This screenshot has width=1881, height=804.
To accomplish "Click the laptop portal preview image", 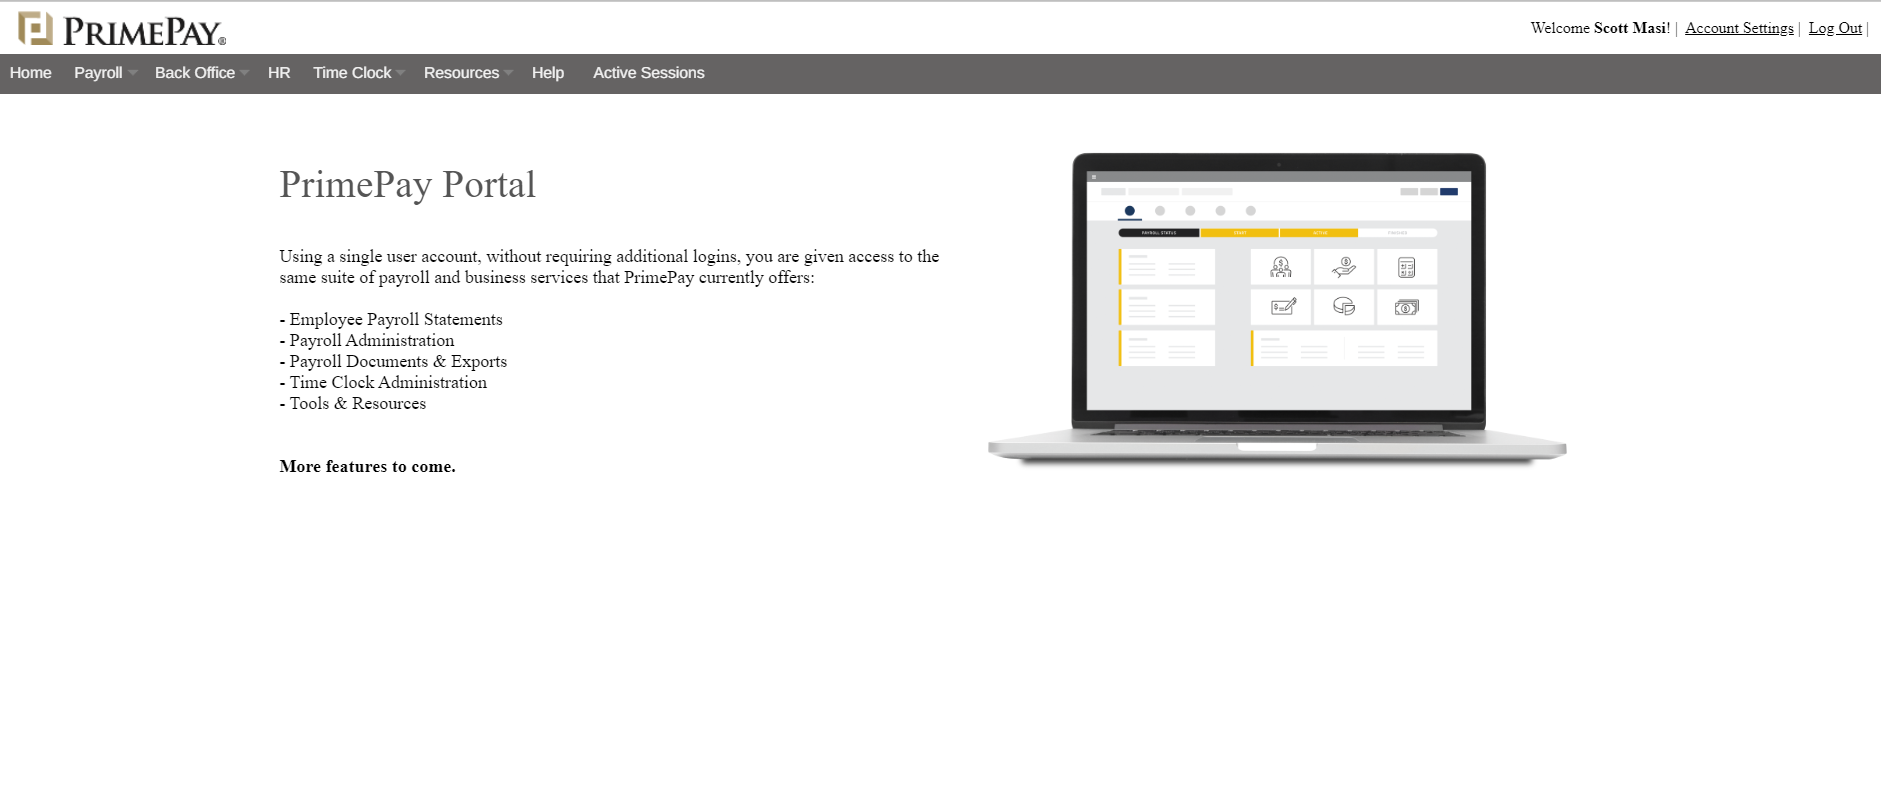I will (1277, 309).
